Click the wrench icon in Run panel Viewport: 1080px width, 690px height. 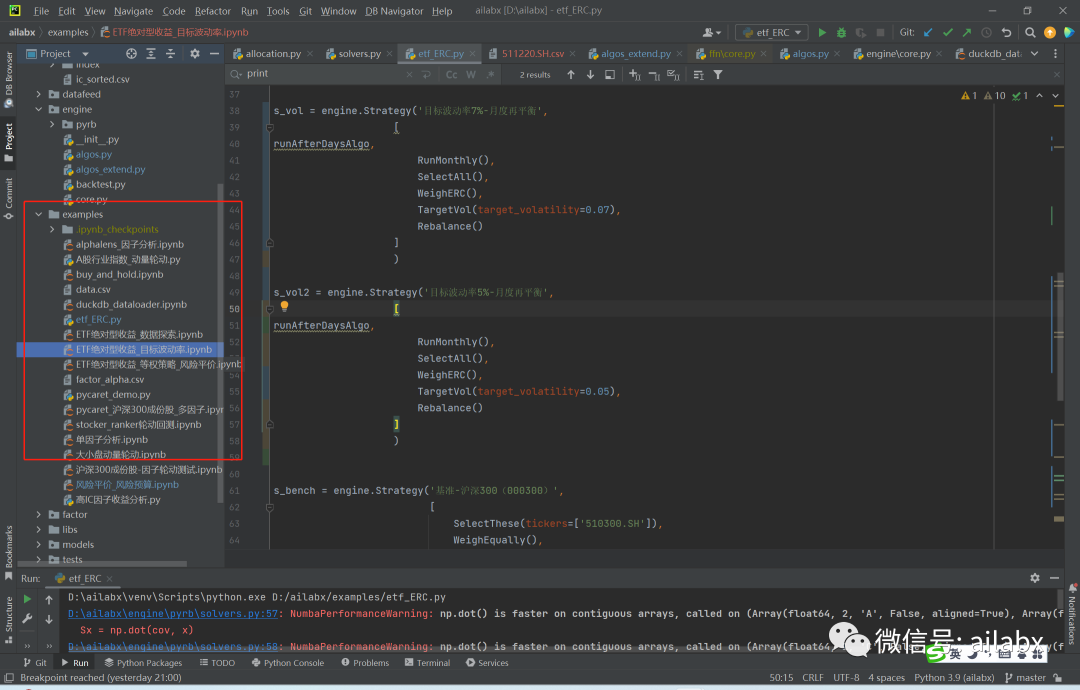tap(28, 618)
